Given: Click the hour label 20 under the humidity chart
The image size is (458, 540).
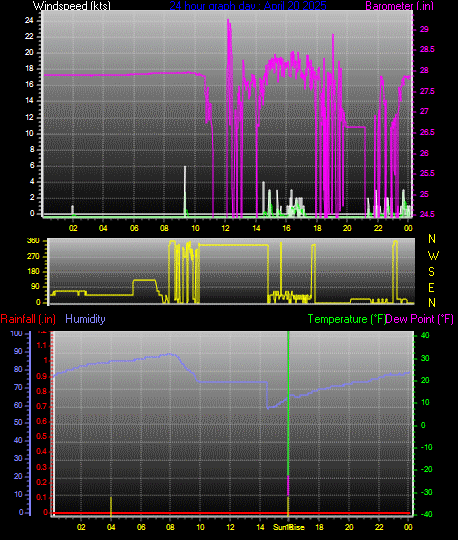Looking at the screenshot, I should point(349,527).
